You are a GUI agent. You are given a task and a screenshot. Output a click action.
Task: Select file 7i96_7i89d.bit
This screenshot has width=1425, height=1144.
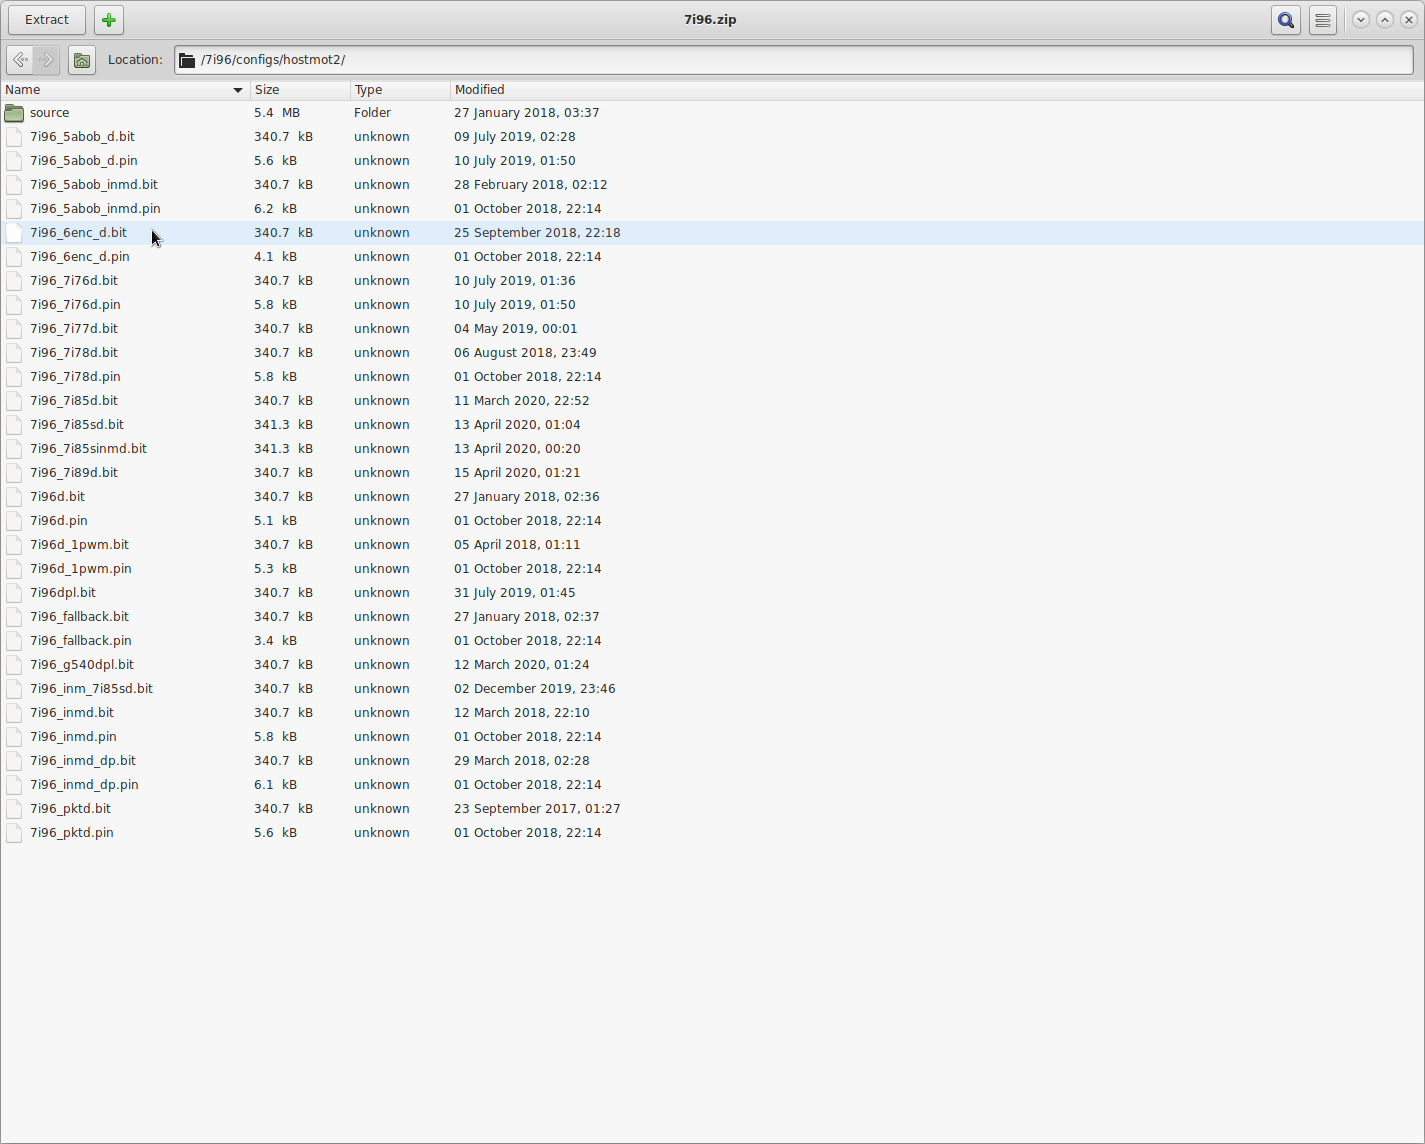click(74, 473)
